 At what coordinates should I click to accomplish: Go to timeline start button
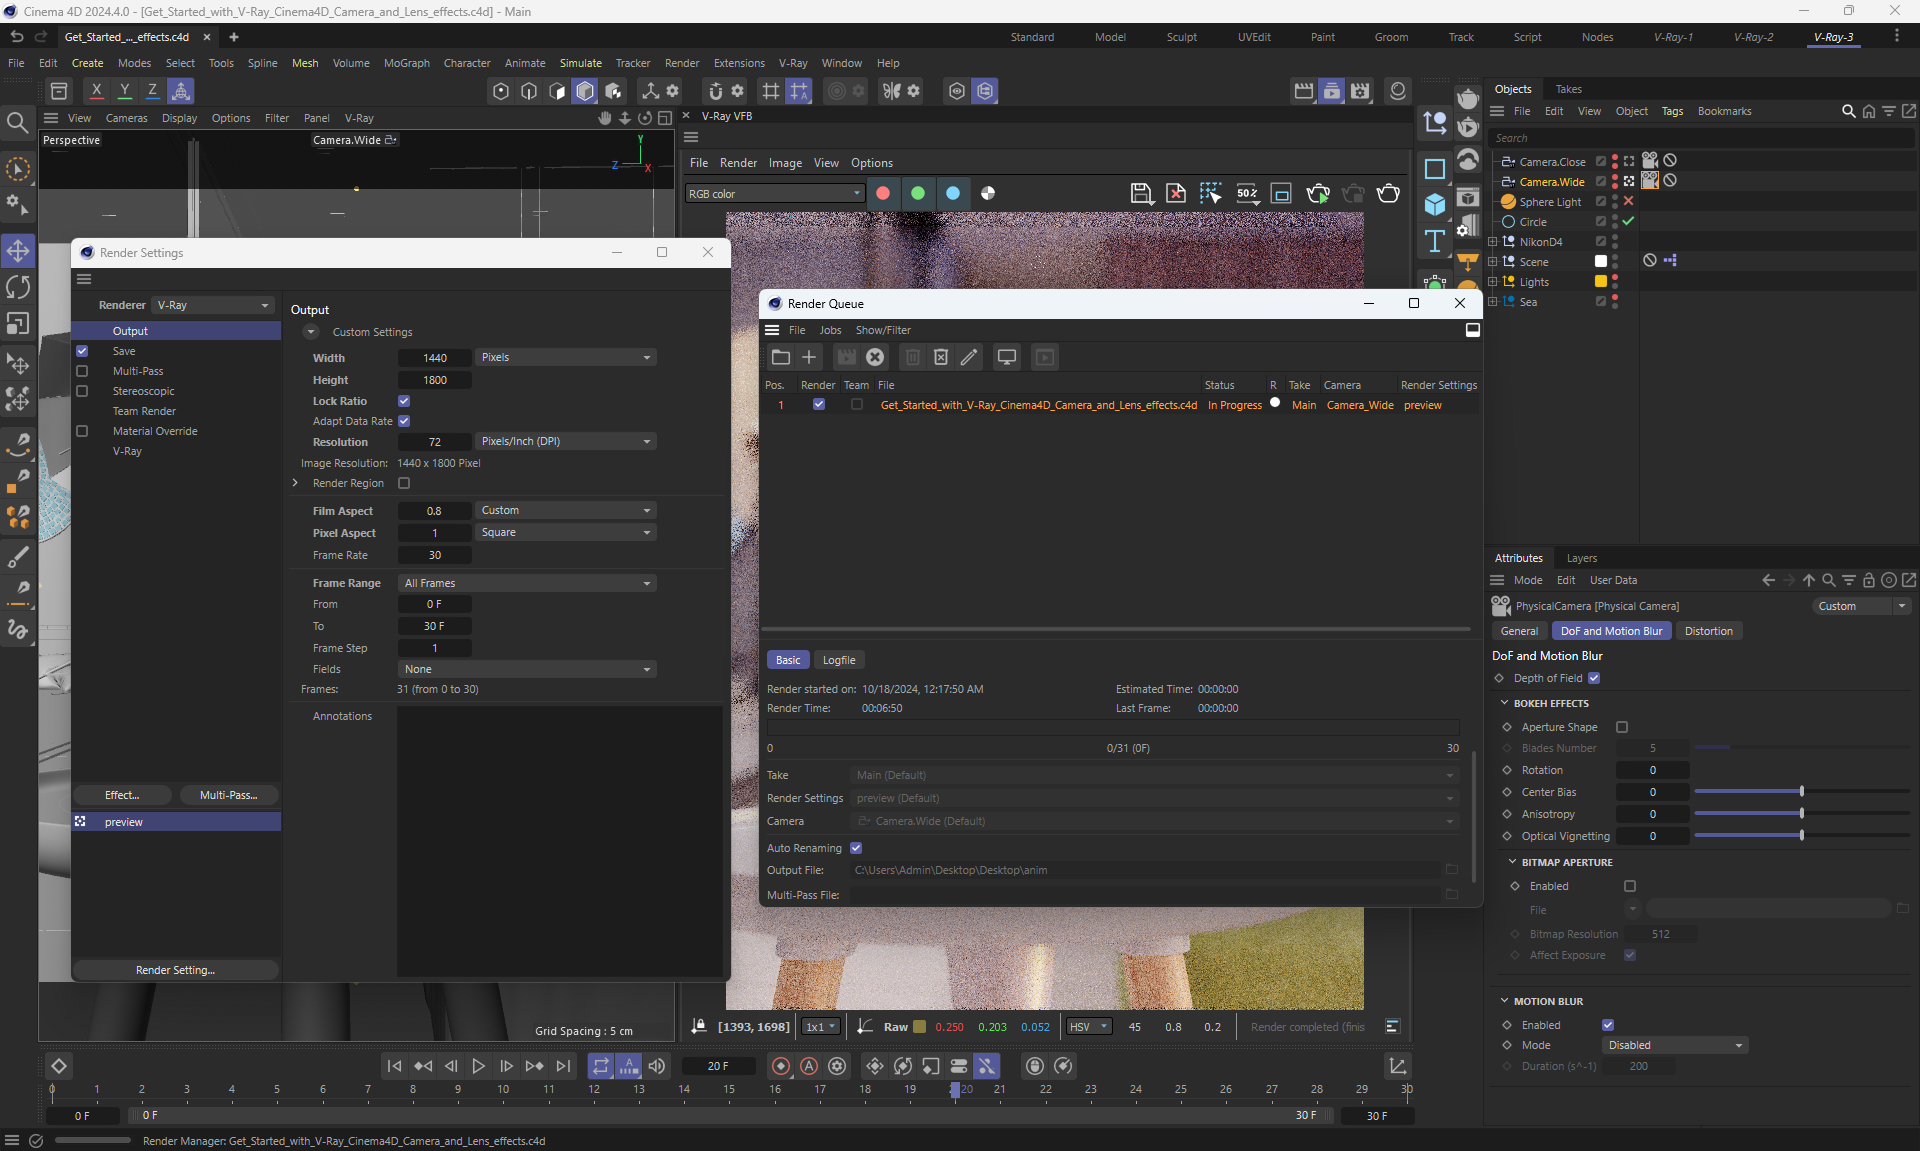(x=394, y=1066)
